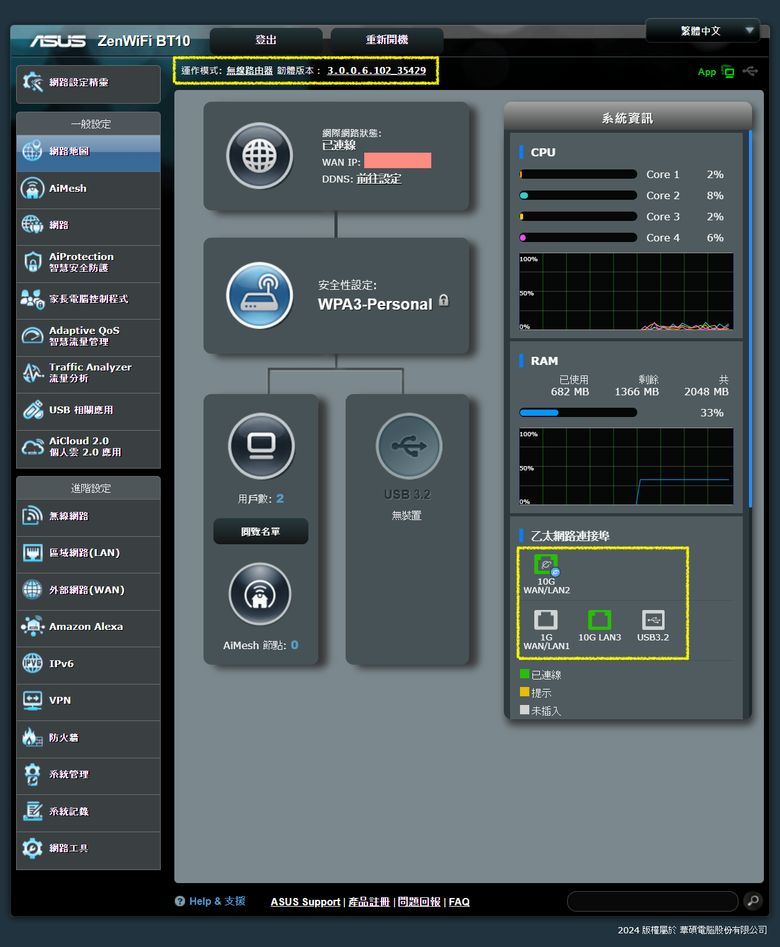This screenshot has height=947, width=780.
Task: Click the 系統資訊 panel header
Action: tap(627, 117)
